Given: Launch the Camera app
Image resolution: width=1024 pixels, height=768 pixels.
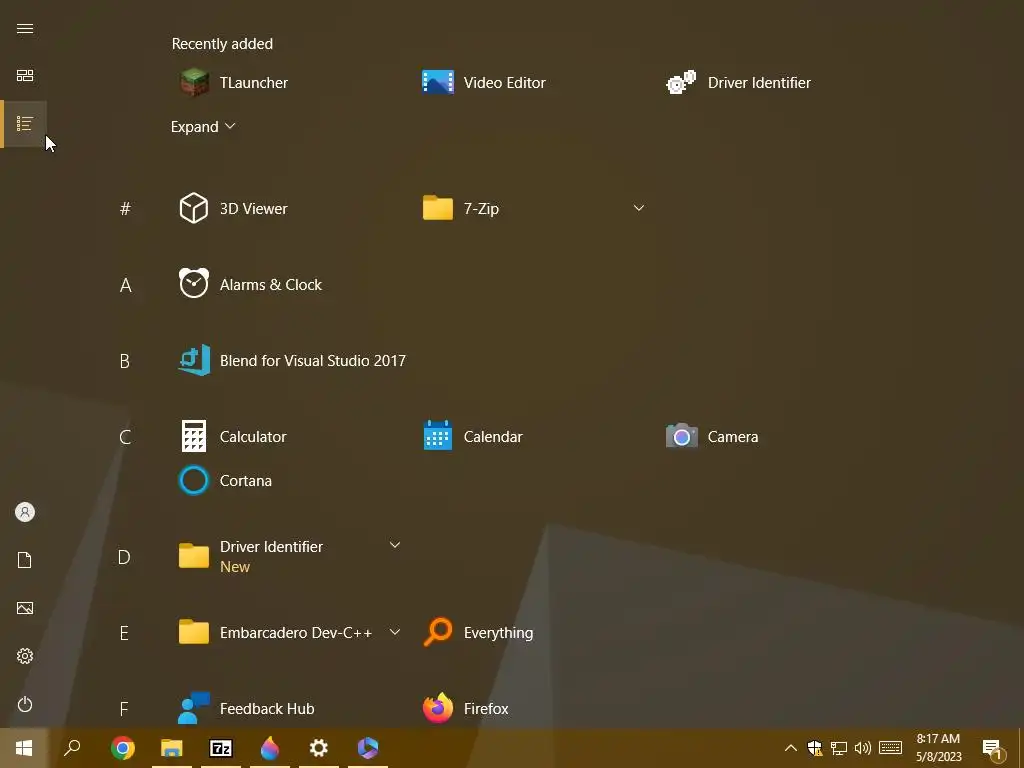Looking at the screenshot, I should (x=712, y=436).
